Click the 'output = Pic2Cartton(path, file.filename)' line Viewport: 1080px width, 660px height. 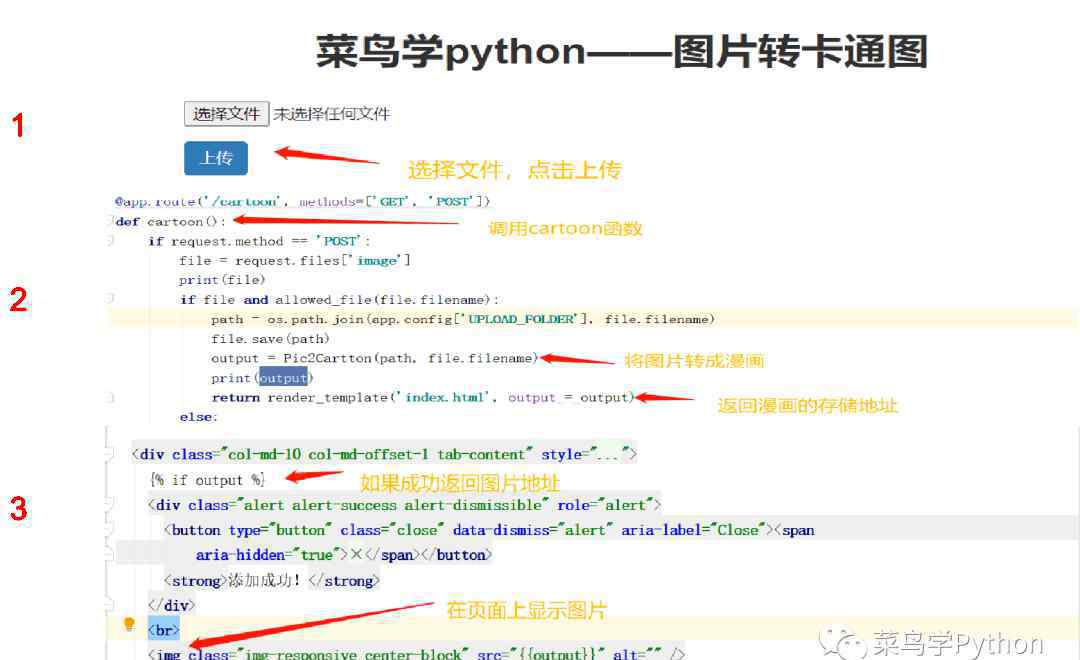(375, 358)
